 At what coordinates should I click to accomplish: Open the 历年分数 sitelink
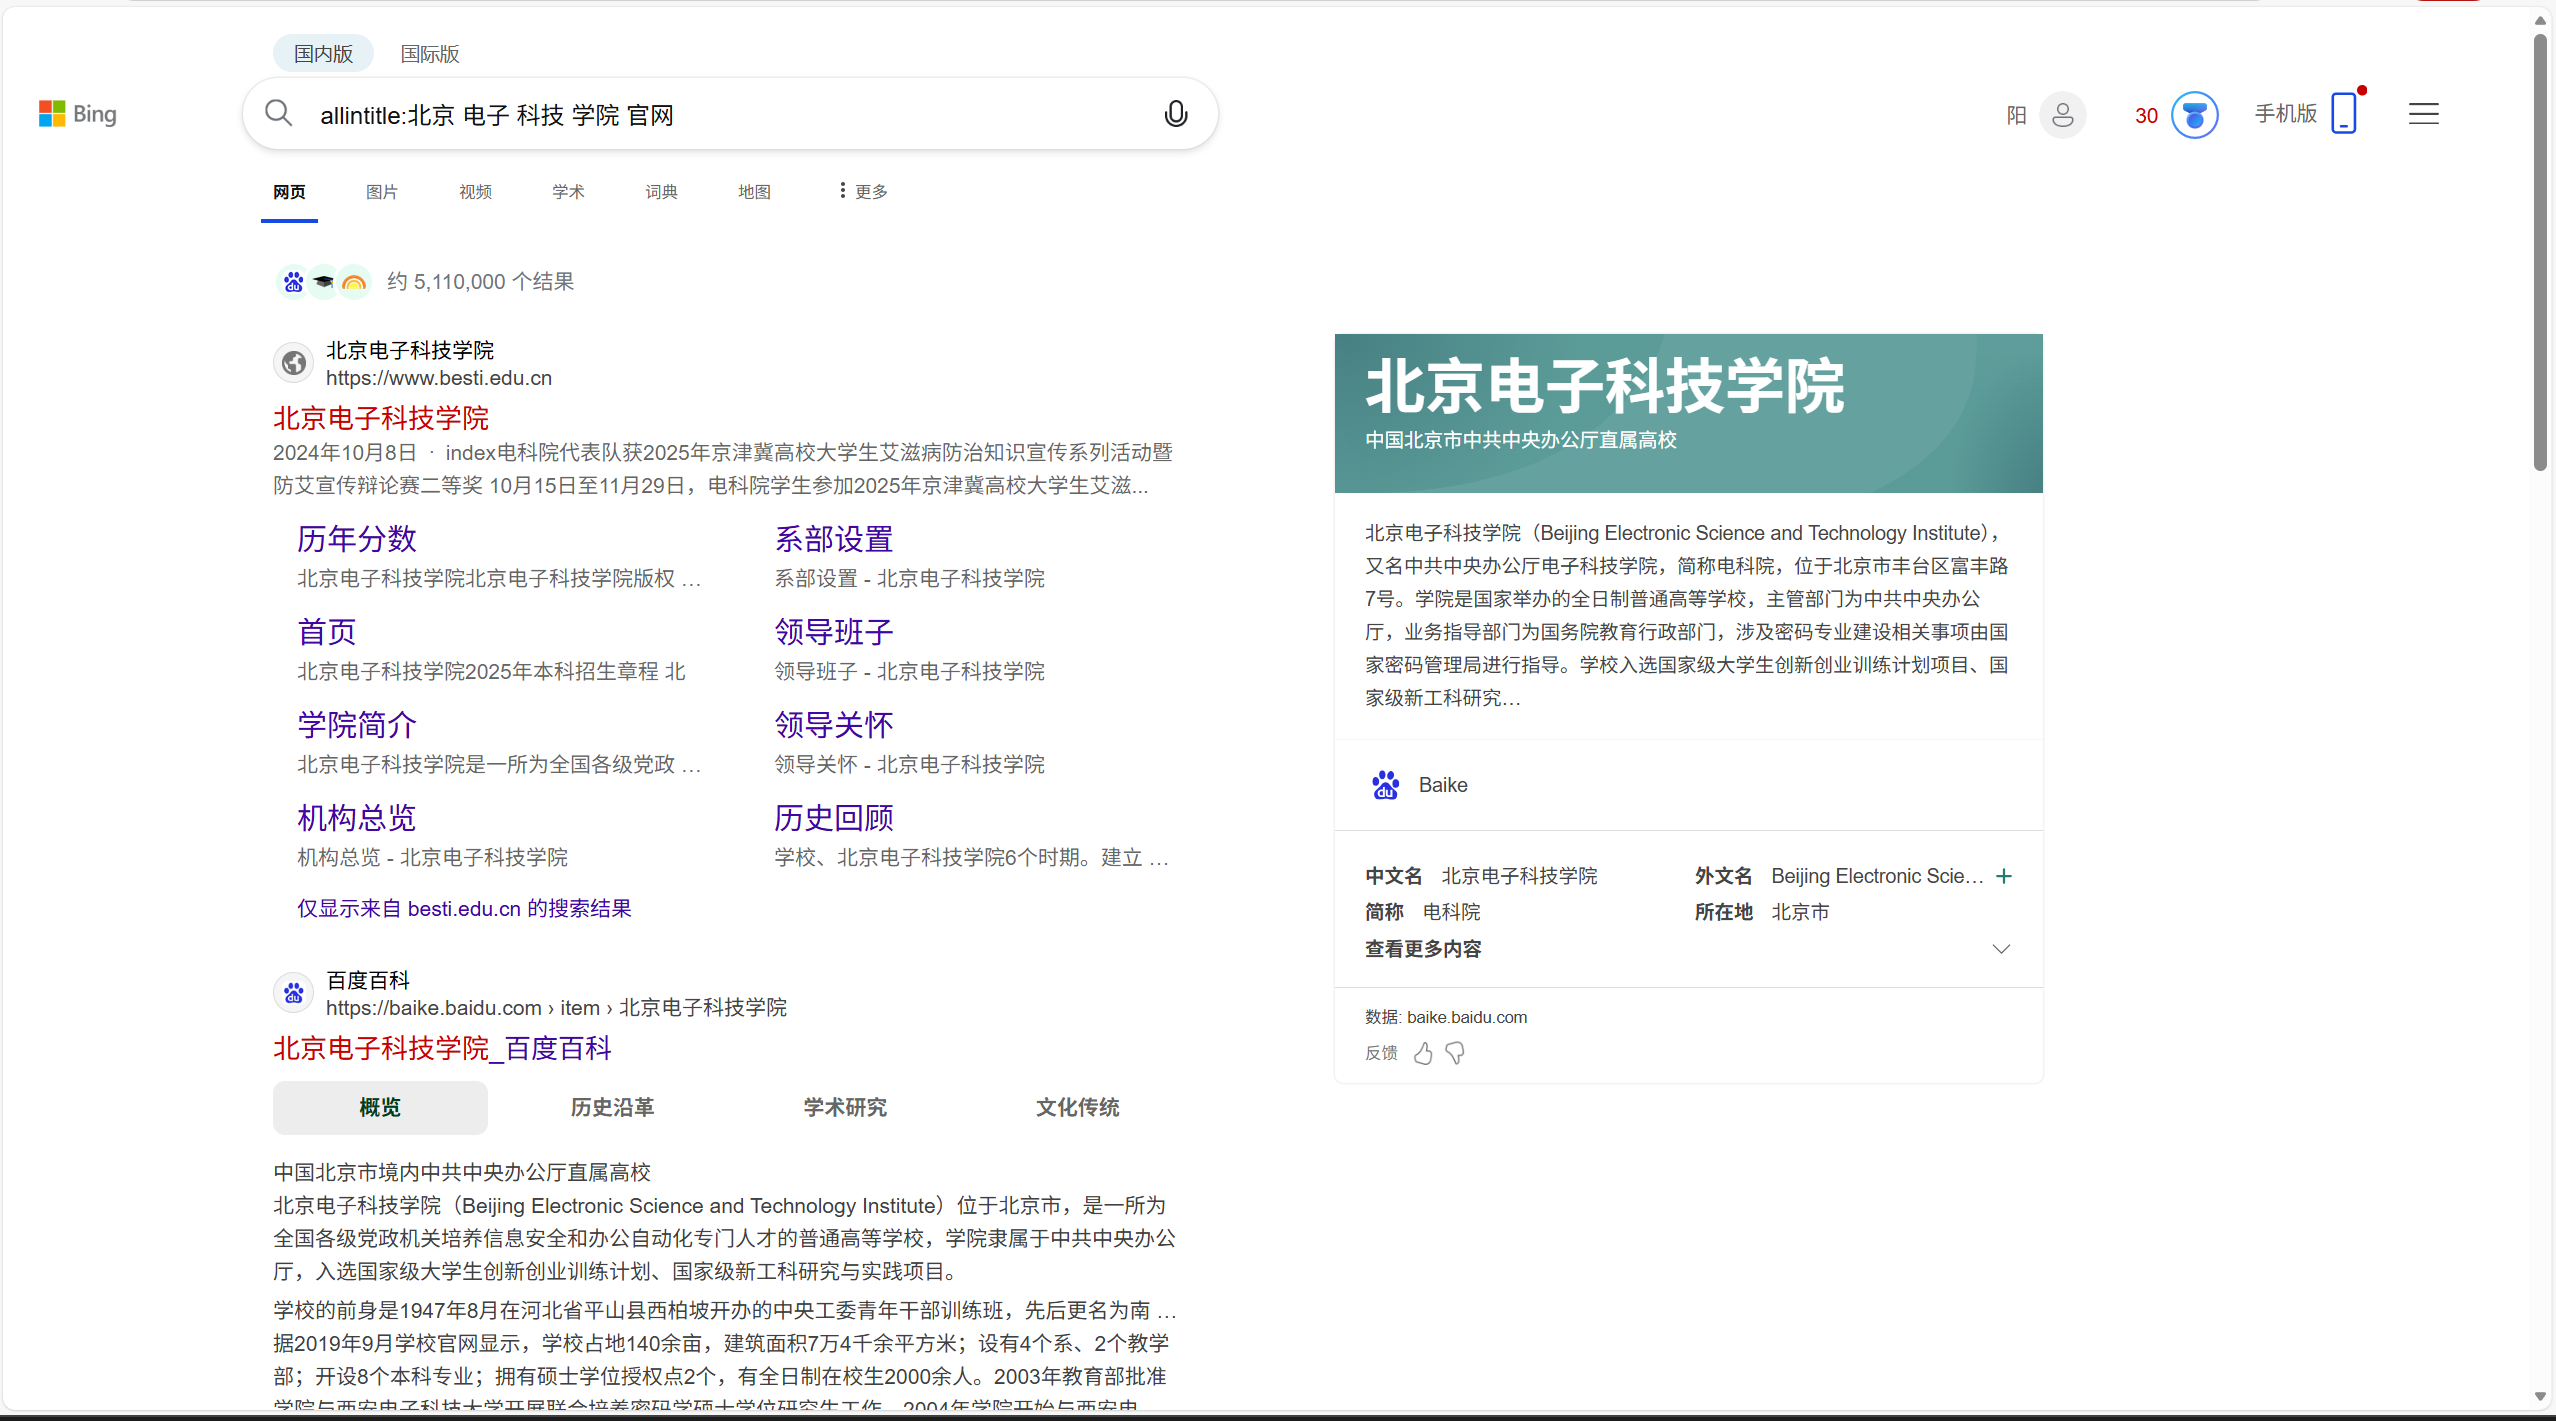[x=357, y=539]
